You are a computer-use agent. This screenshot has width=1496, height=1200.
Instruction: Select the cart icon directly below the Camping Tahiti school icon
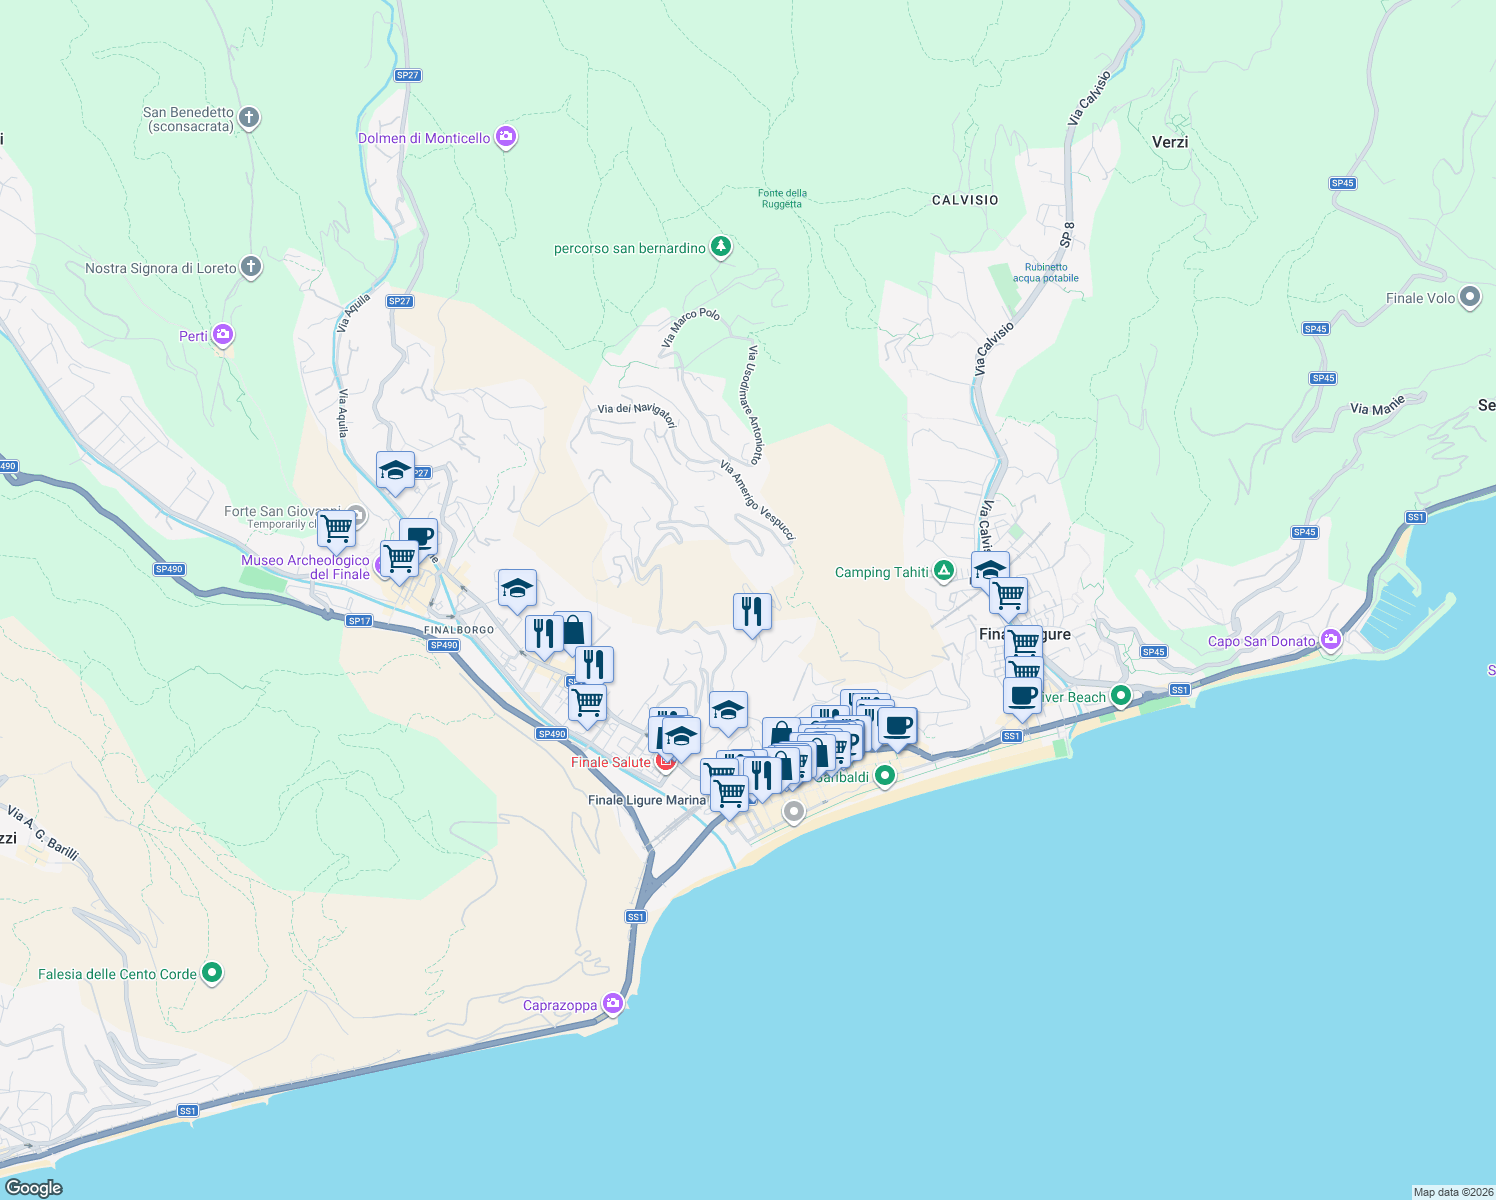[x=1008, y=597]
